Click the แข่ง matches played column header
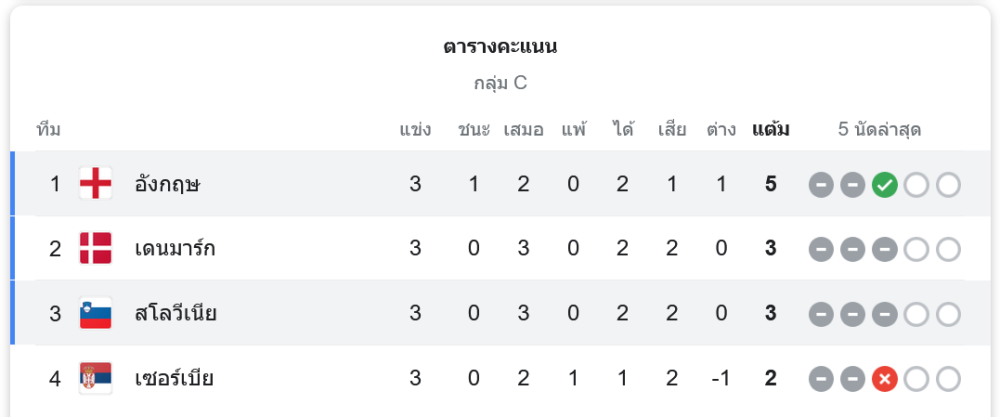 coord(415,130)
